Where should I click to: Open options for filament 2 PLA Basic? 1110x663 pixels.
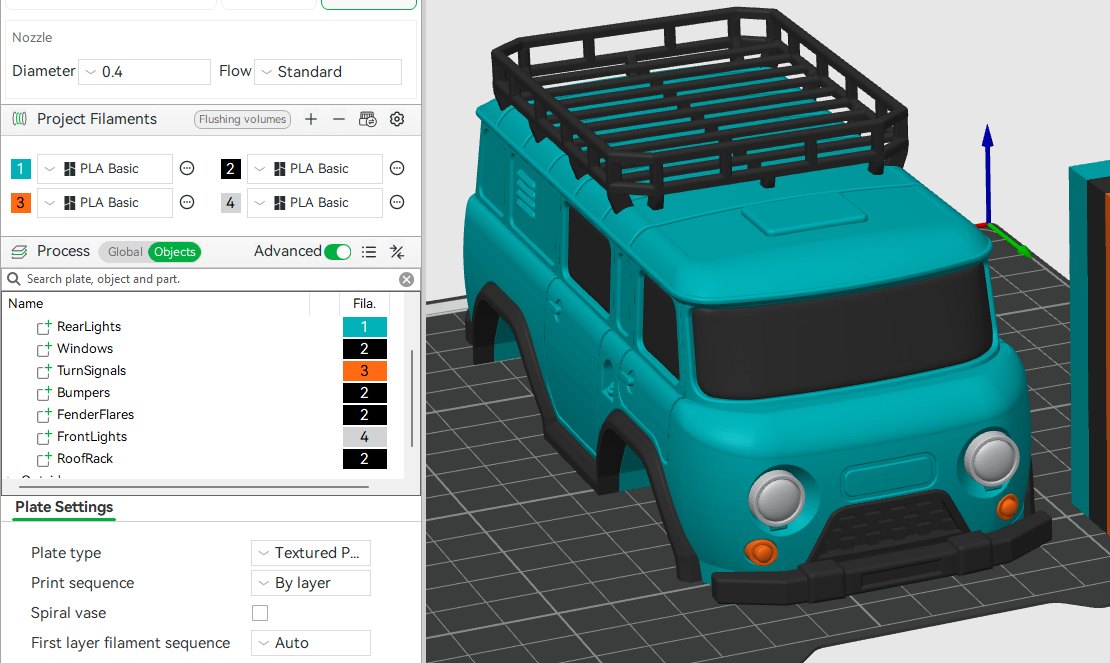tap(397, 168)
